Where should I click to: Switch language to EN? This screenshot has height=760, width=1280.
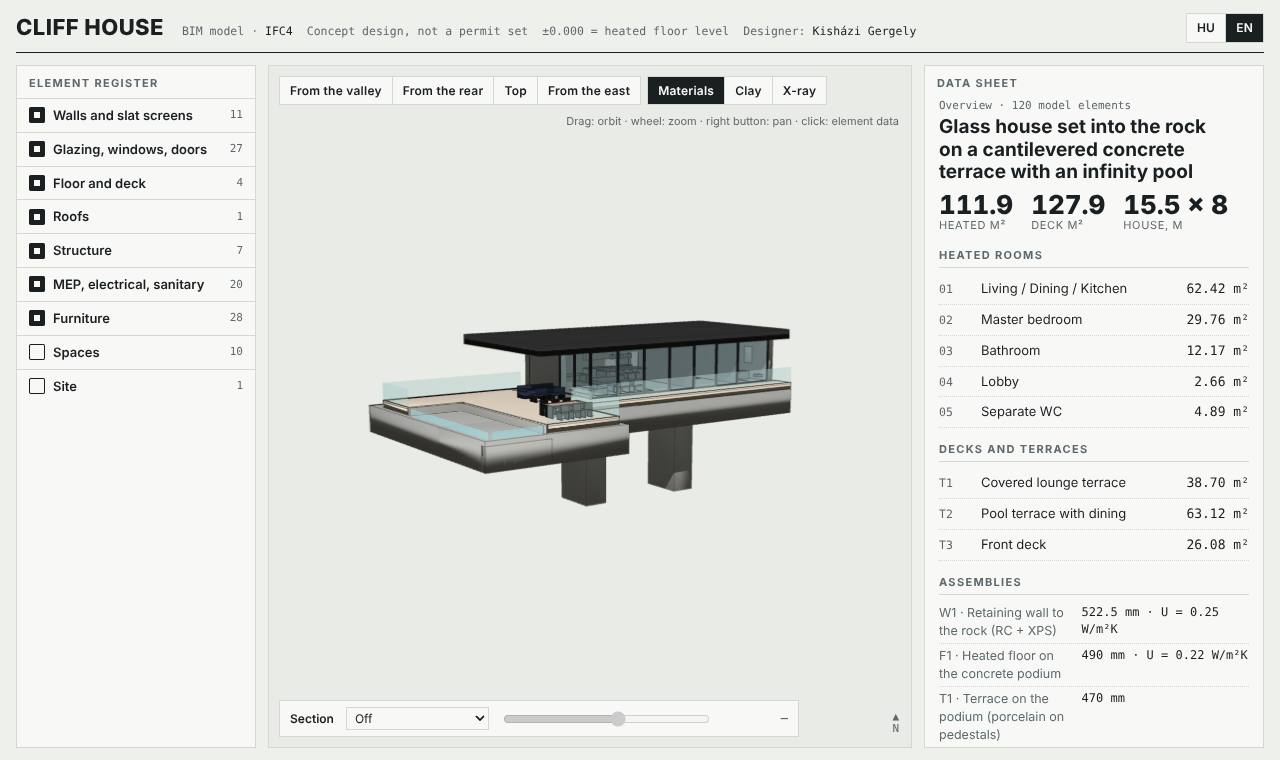1244,28
